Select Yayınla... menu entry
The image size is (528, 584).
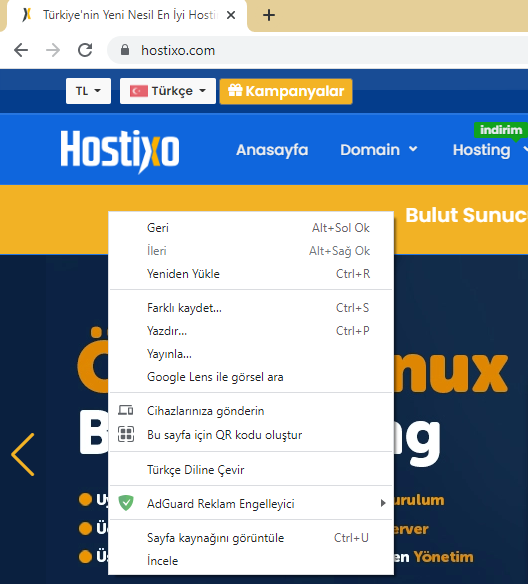coord(251,354)
